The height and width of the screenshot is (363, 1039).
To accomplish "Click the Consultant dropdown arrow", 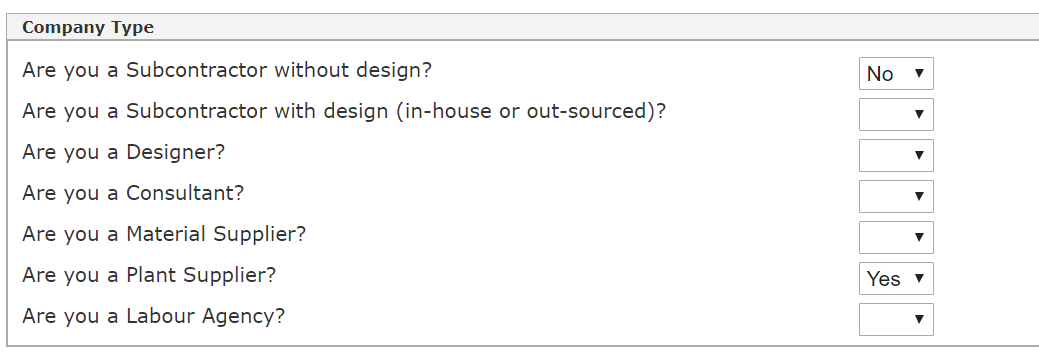I will tap(919, 197).
